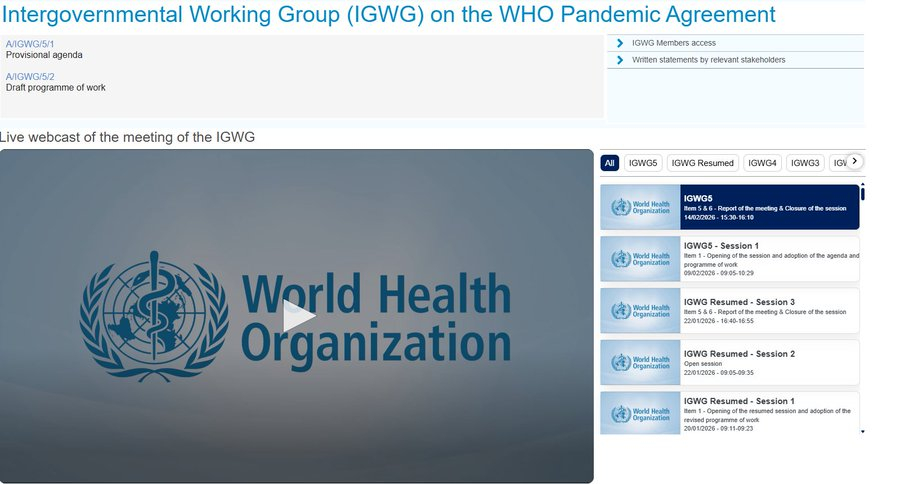Image resolution: width=900 pixels, height=484 pixels.
Task: Choose the IGWG3 filter tab
Action: coord(804,163)
